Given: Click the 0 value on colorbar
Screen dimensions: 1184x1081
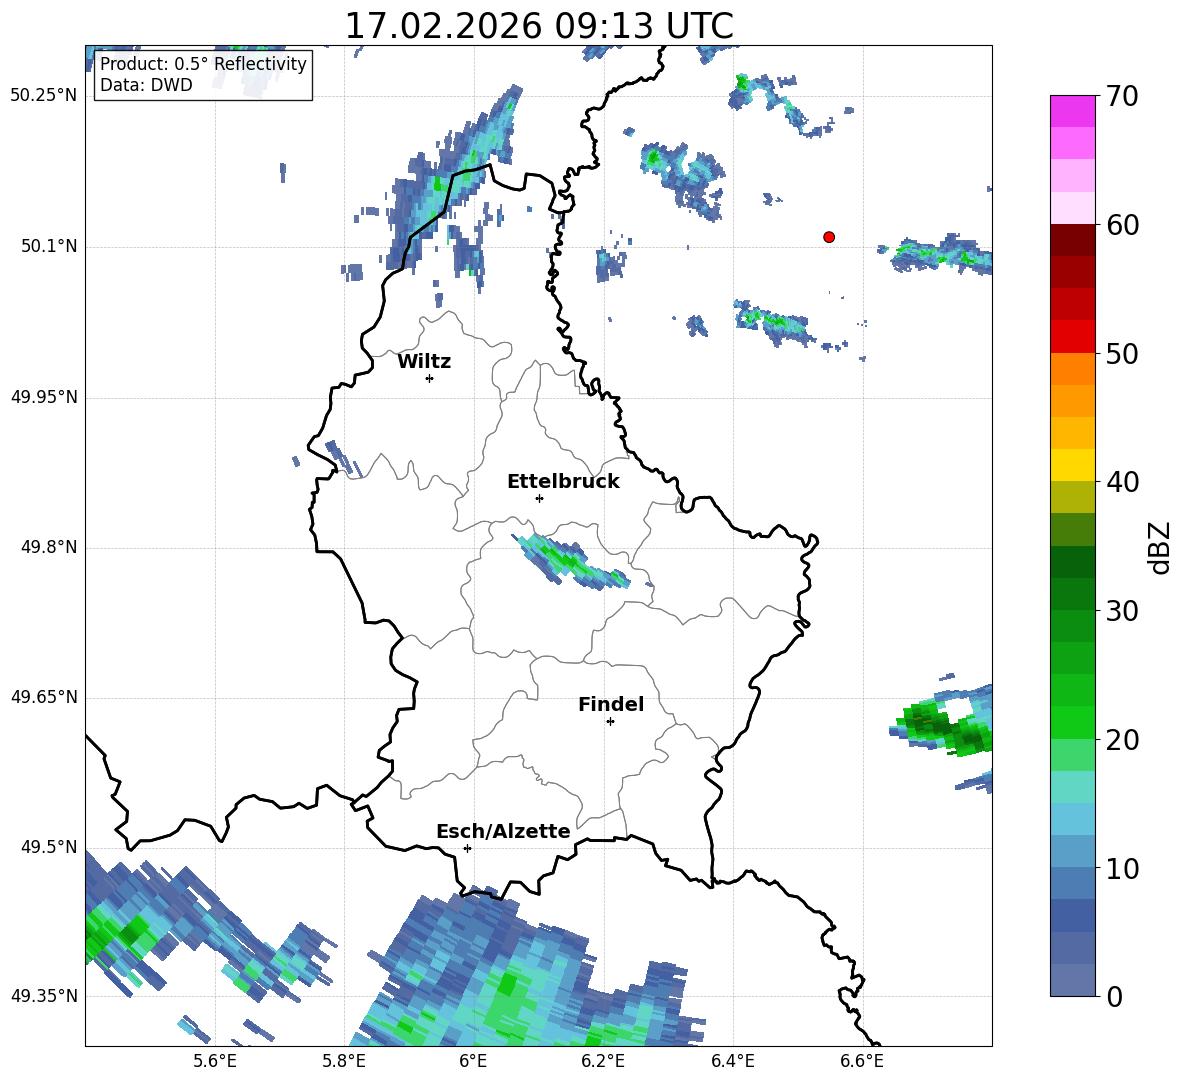Looking at the screenshot, I should pyautogui.click(x=1114, y=996).
